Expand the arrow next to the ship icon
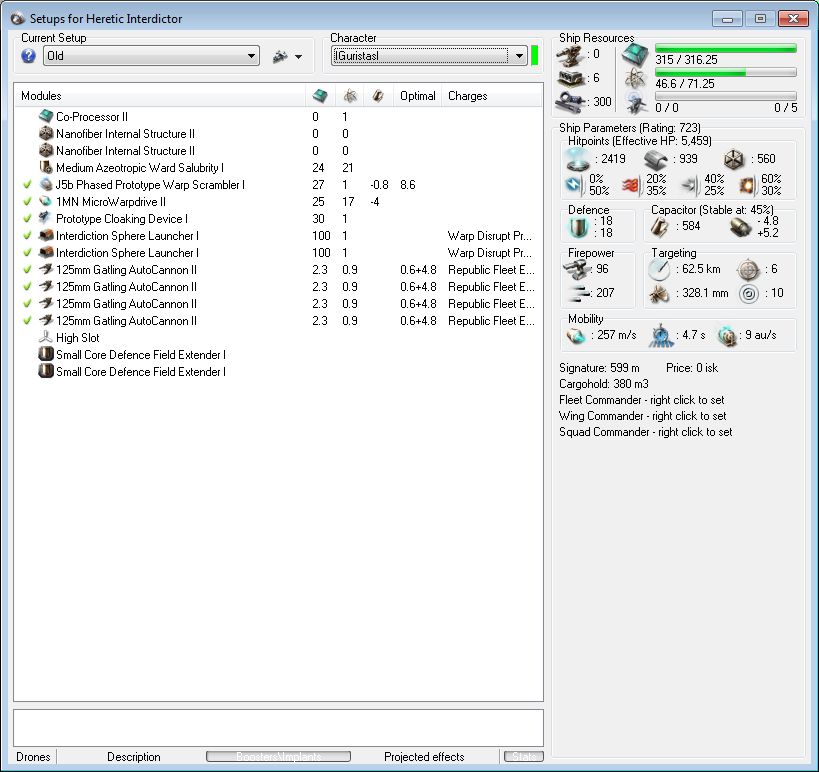This screenshot has width=819, height=772. point(299,56)
